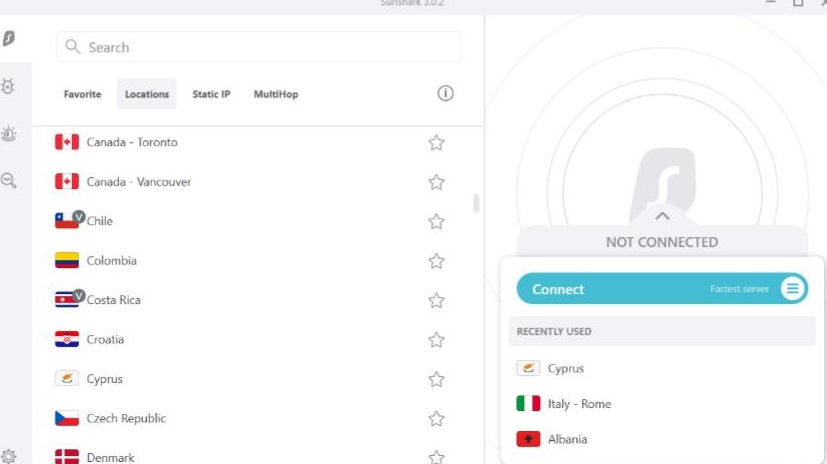Click the Cyprus flag in locations list
827x464 pixels.
tap(67, 379)
